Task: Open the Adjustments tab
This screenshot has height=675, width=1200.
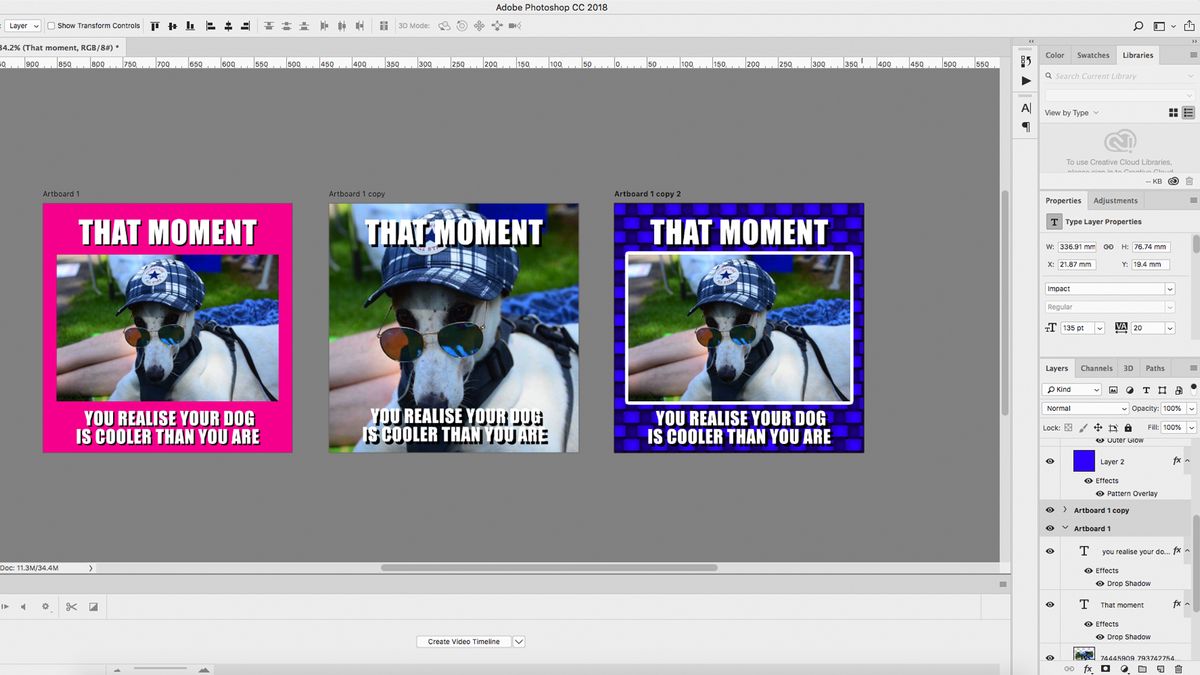Action: [1115, 200]
